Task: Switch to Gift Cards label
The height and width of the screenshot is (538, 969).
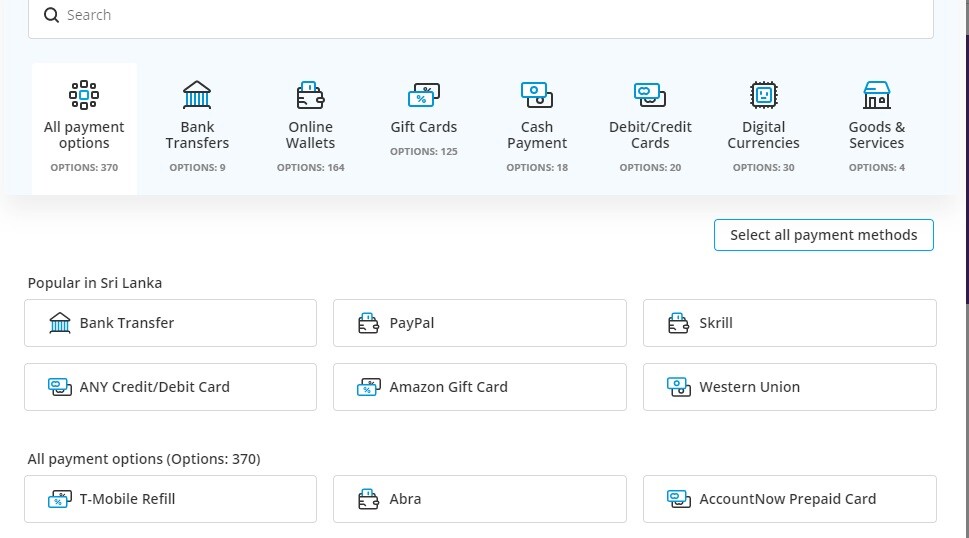Action: click(424, 127)
